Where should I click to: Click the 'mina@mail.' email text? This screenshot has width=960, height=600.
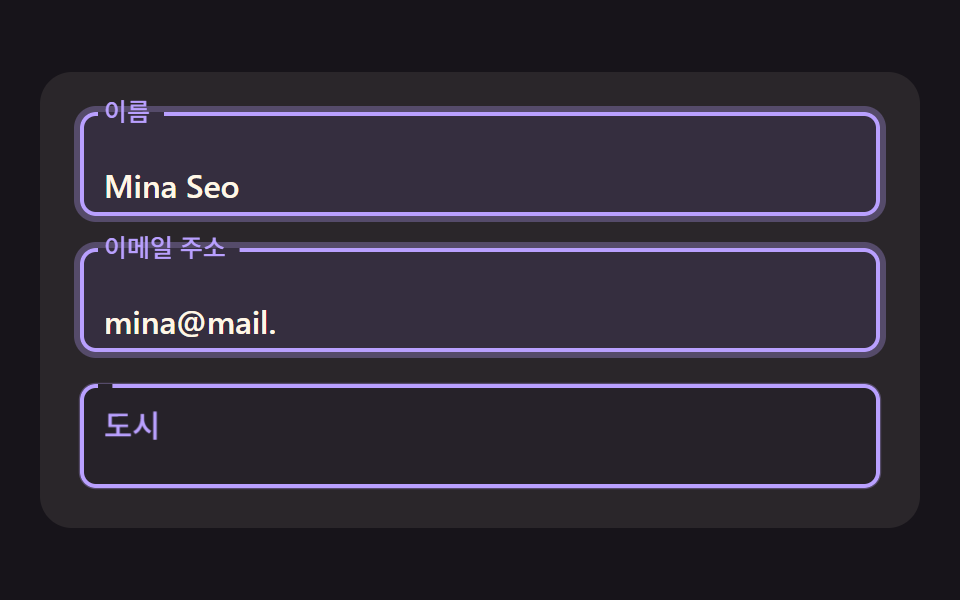190,323
